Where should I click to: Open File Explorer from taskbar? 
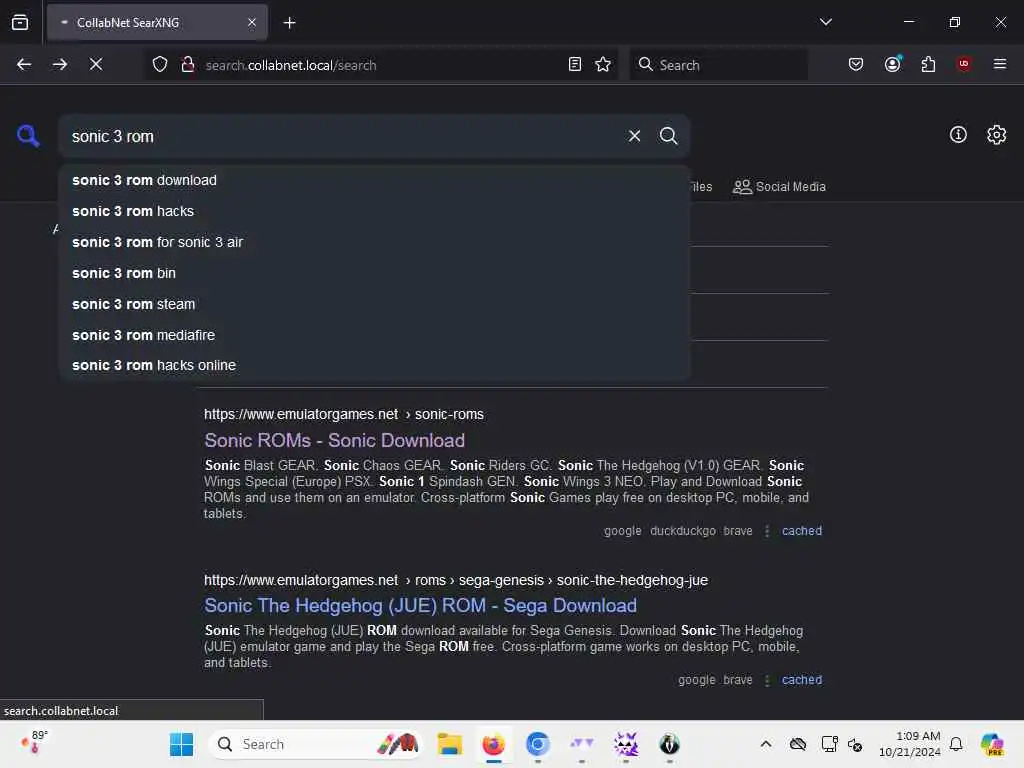(450, 744)
